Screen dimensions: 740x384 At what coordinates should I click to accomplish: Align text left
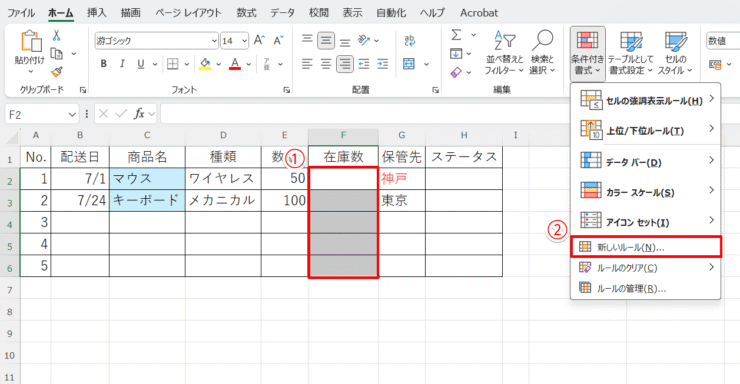[x=307, y=64]
